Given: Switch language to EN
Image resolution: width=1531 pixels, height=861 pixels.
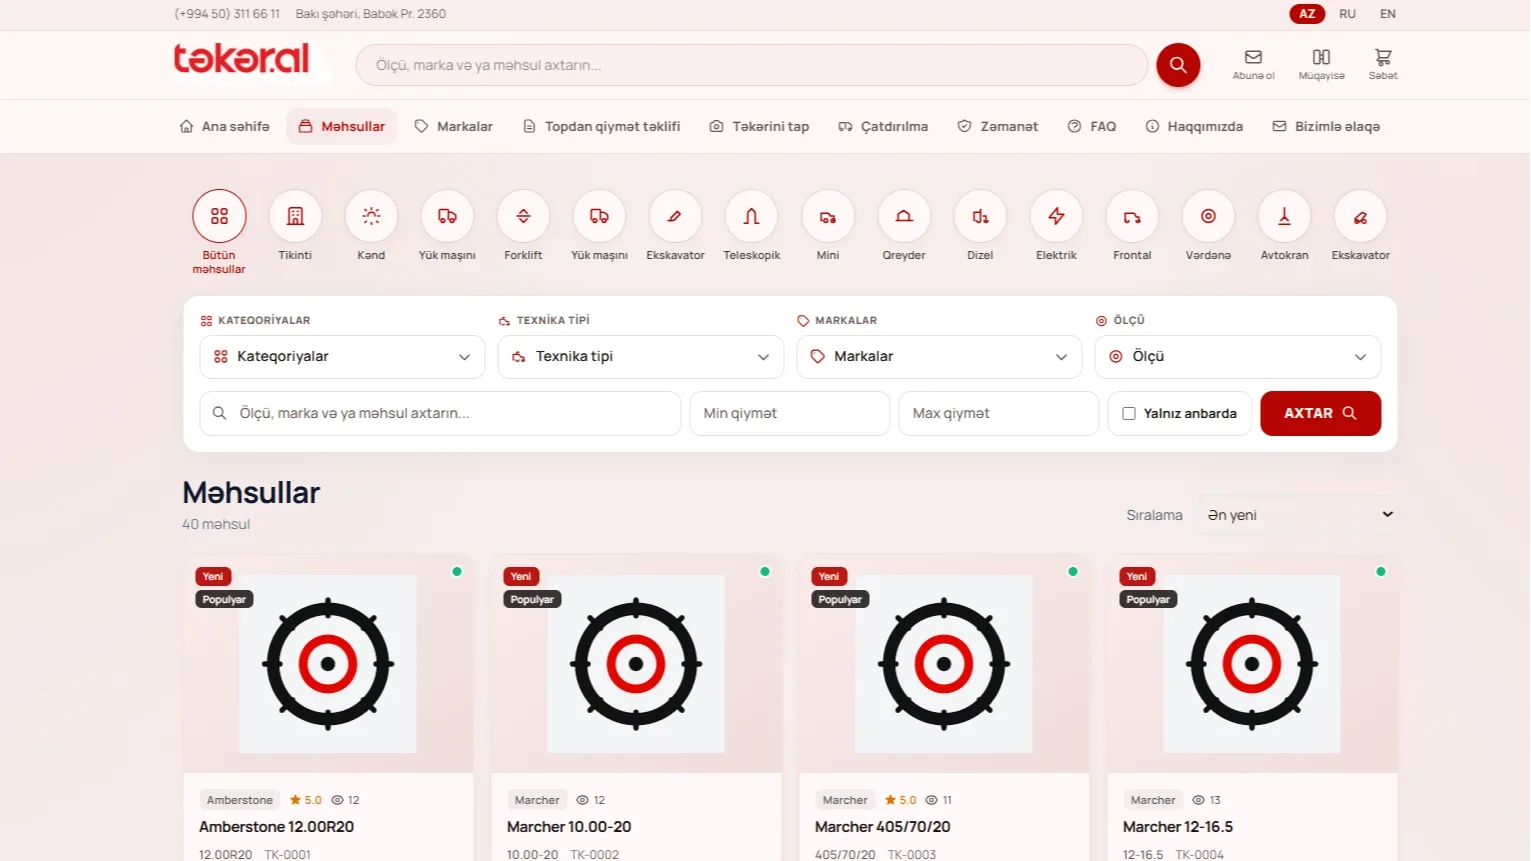Looking at the screenshot, I should click(x=1387, y=14).
